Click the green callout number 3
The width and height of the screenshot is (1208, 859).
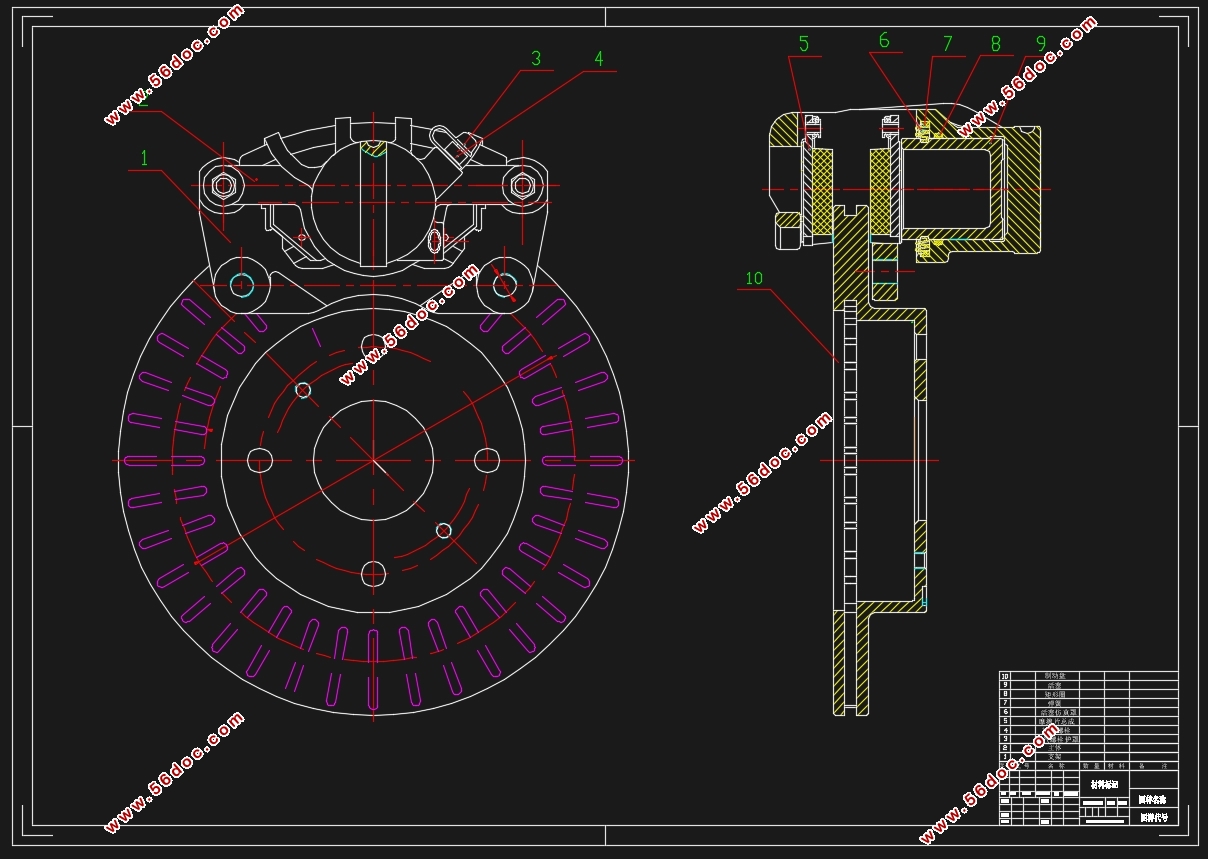(x=536, y=59)
